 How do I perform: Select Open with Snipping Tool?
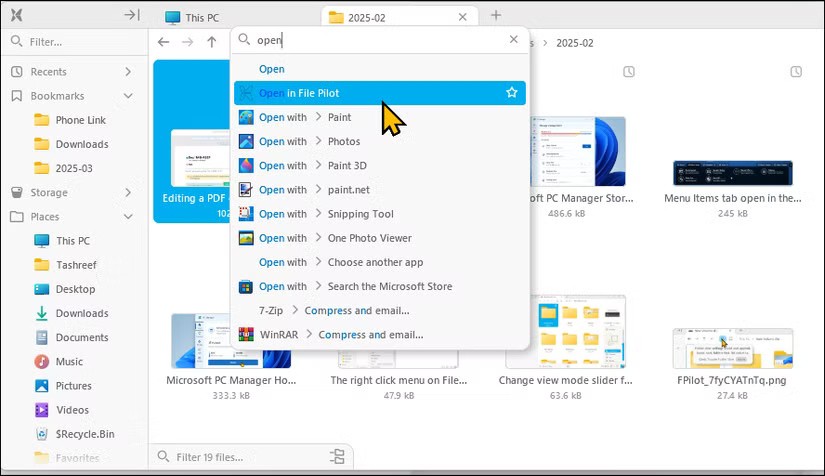coord(360,214)
